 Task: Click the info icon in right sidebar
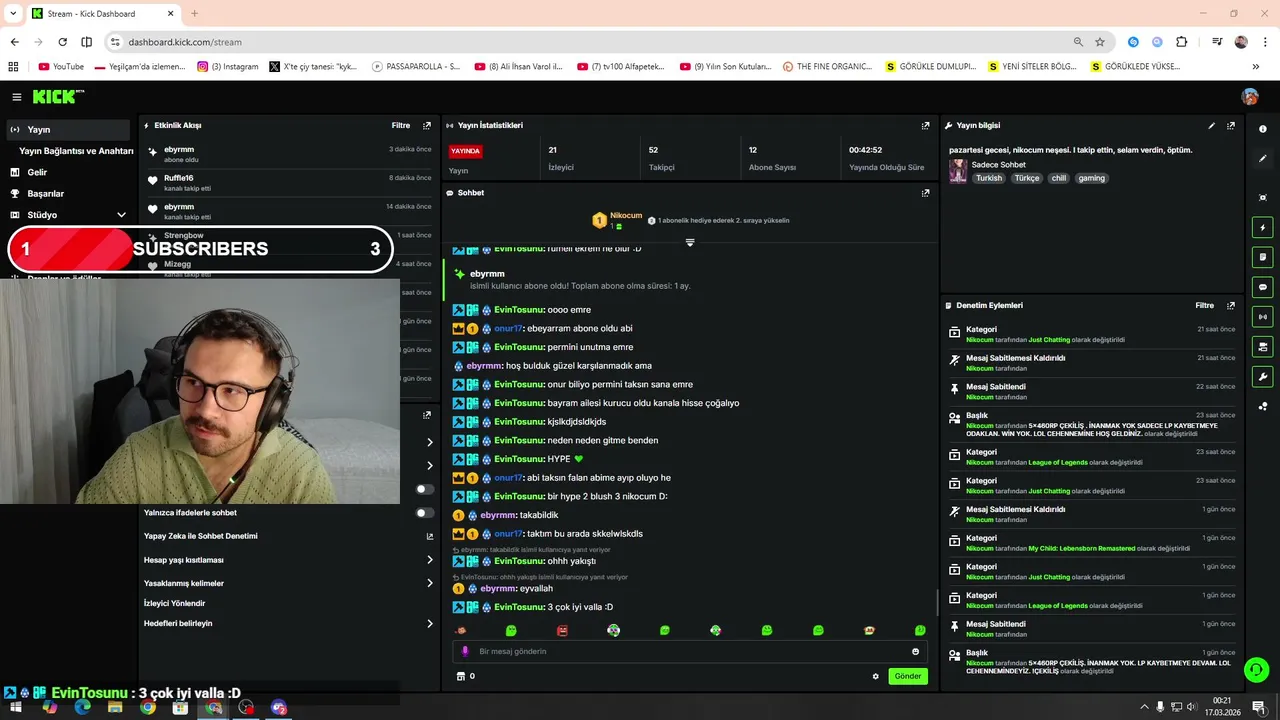coord(1263,129)
